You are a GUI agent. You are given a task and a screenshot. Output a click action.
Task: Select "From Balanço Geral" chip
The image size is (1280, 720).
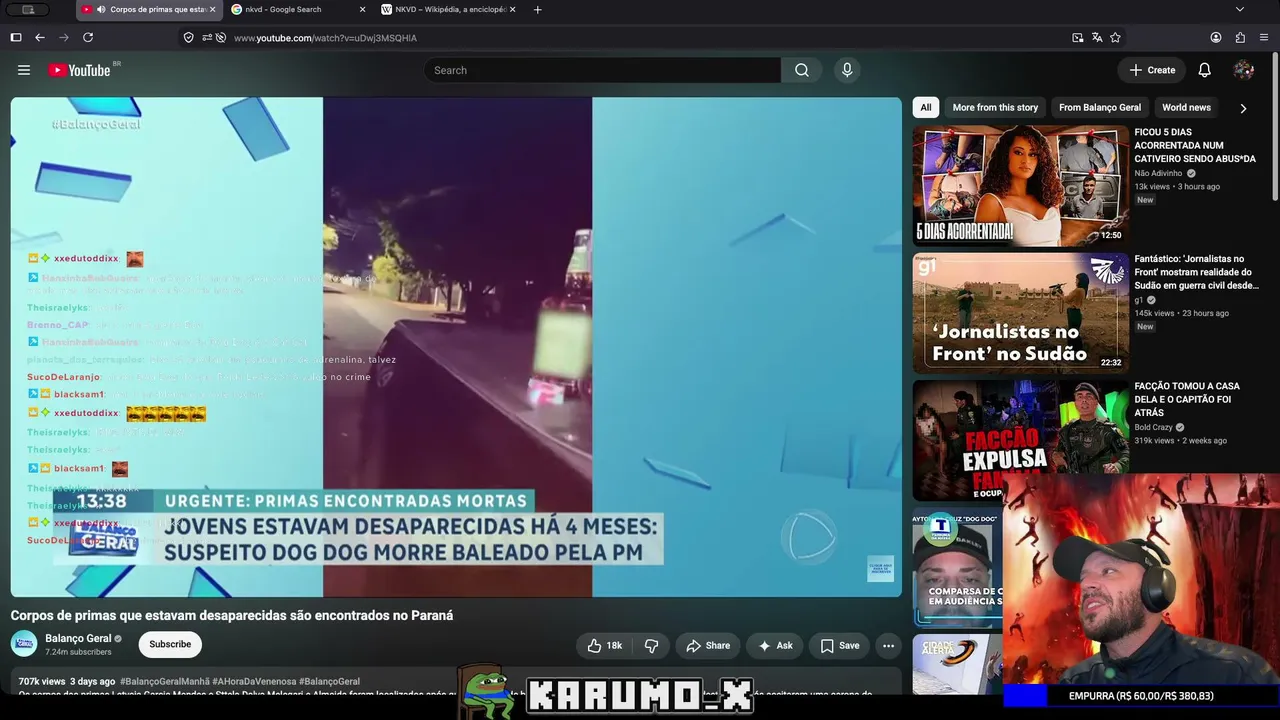coord(1100,108)
